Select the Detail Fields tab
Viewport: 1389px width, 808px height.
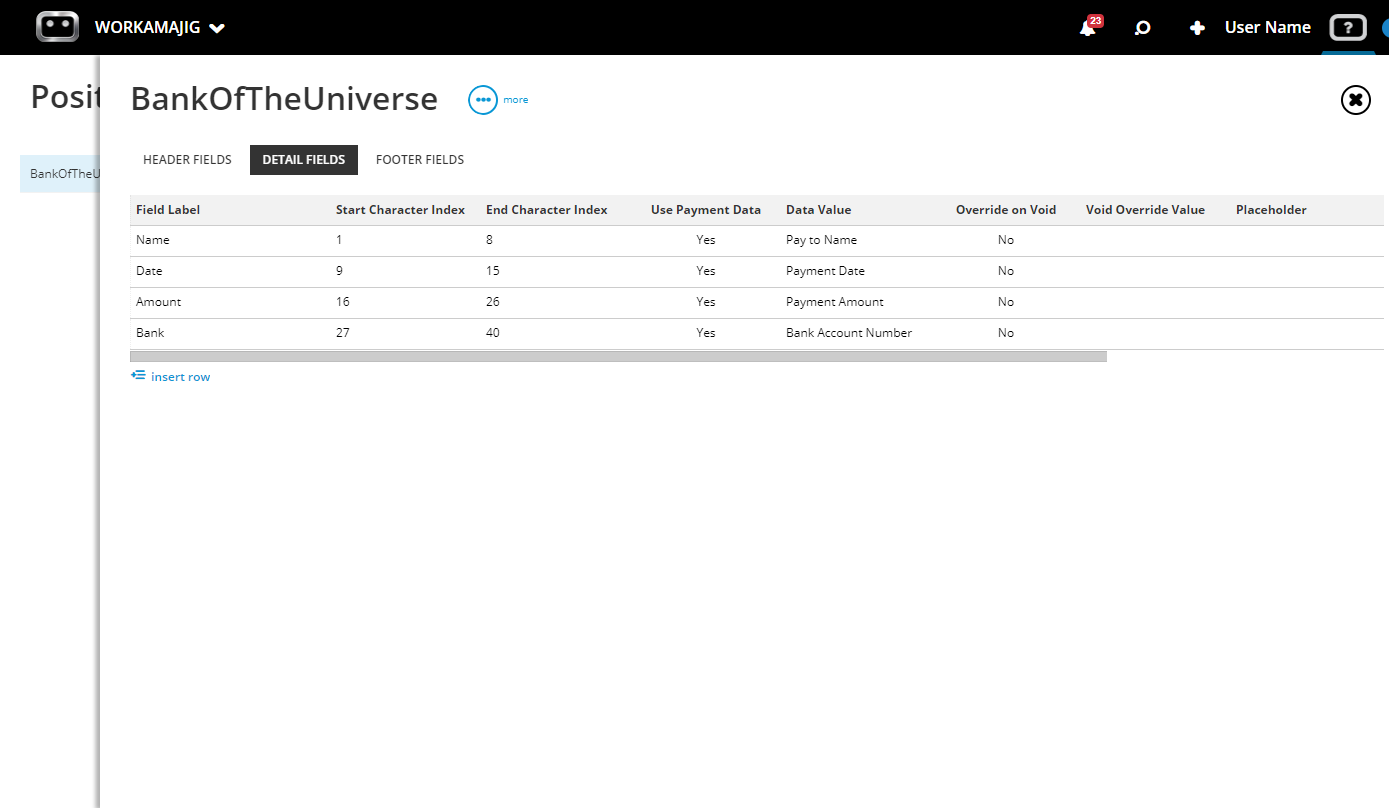click(304, 160)
